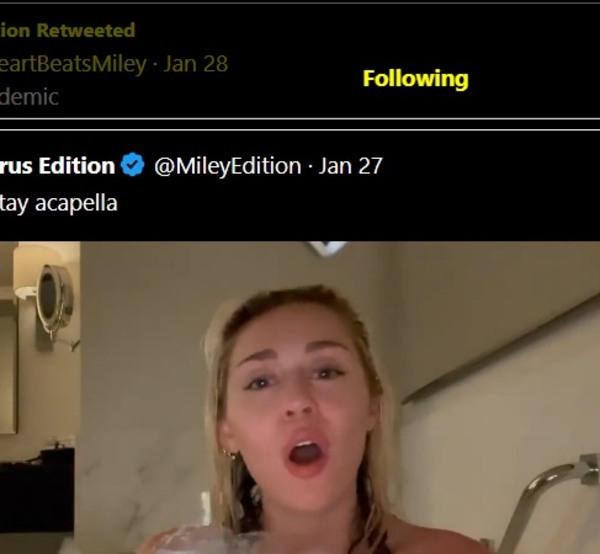Click the white arrow shape atop the video
The height and width of the screenshot is (554, 600).
pos(327,247)
